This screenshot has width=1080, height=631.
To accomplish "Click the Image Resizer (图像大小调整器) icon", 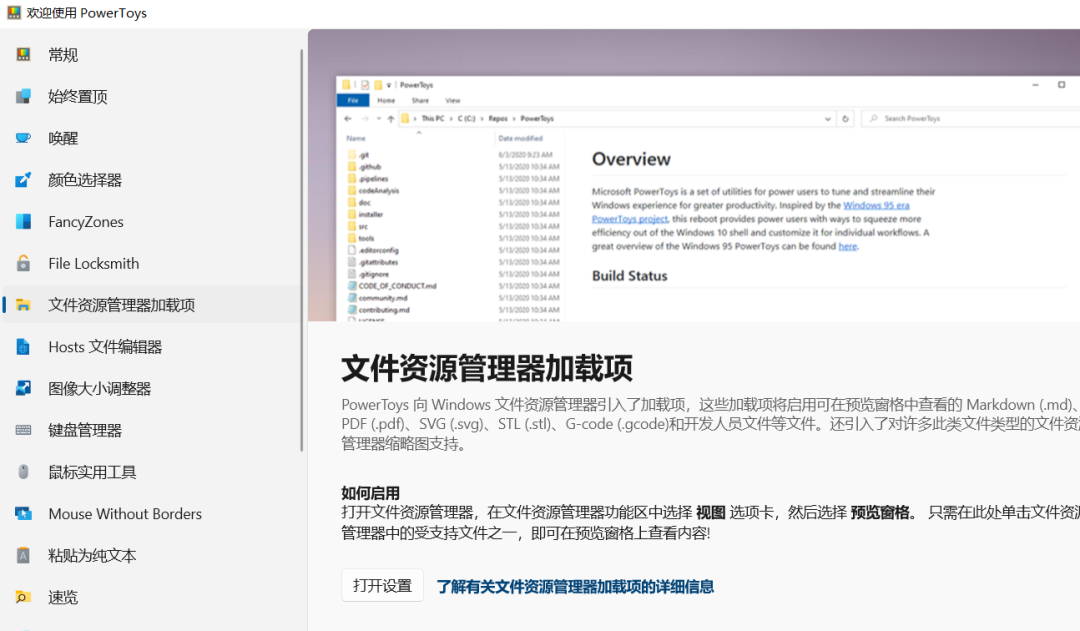I will (x=23, y=389).
